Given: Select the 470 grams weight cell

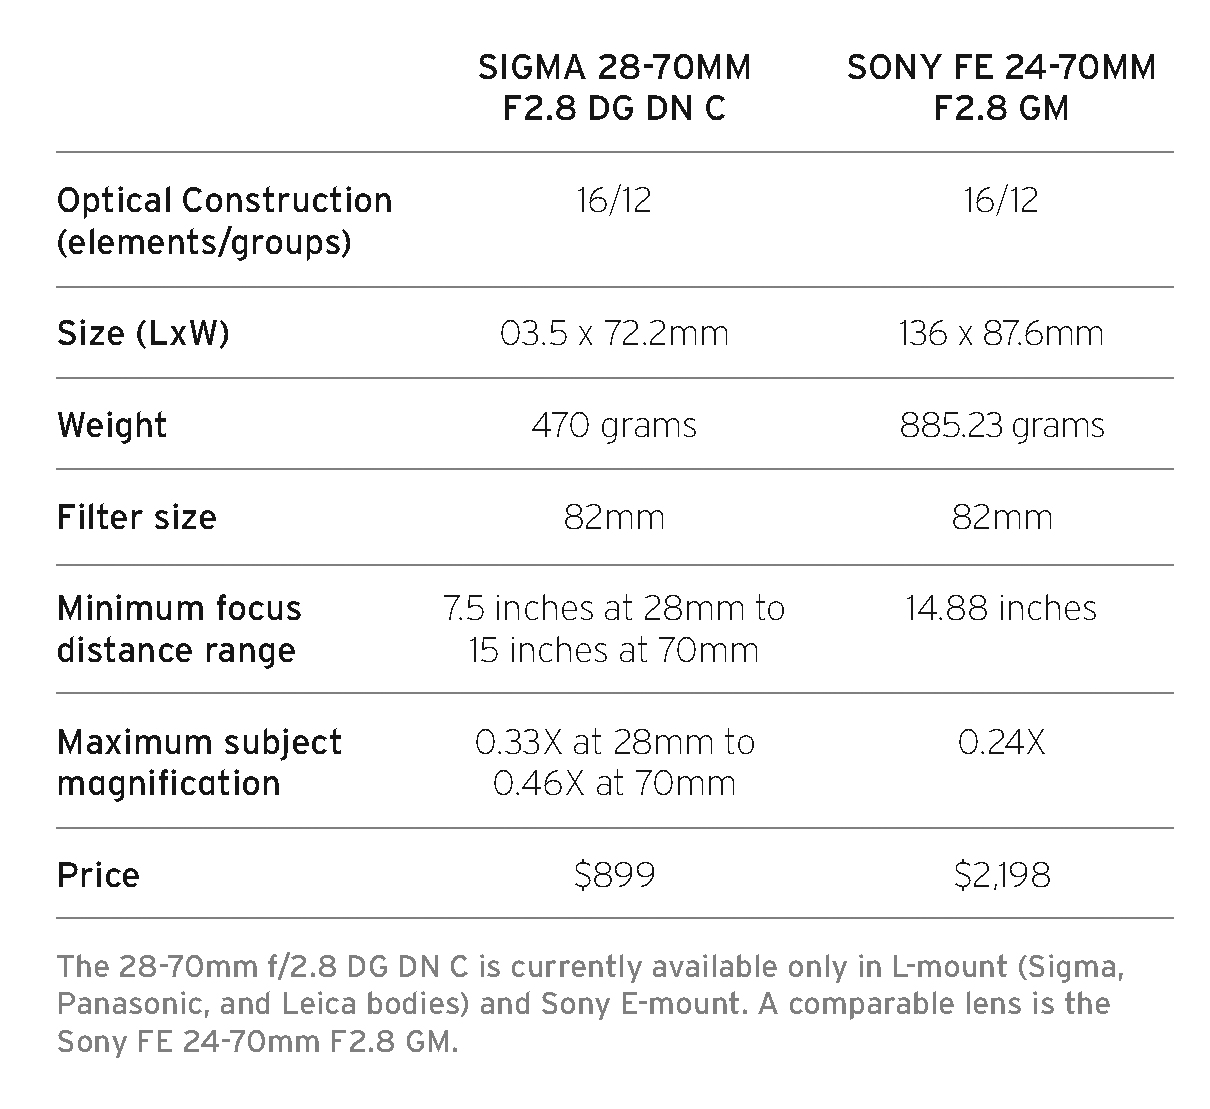Looking at the screenshot, I should 614,425.
